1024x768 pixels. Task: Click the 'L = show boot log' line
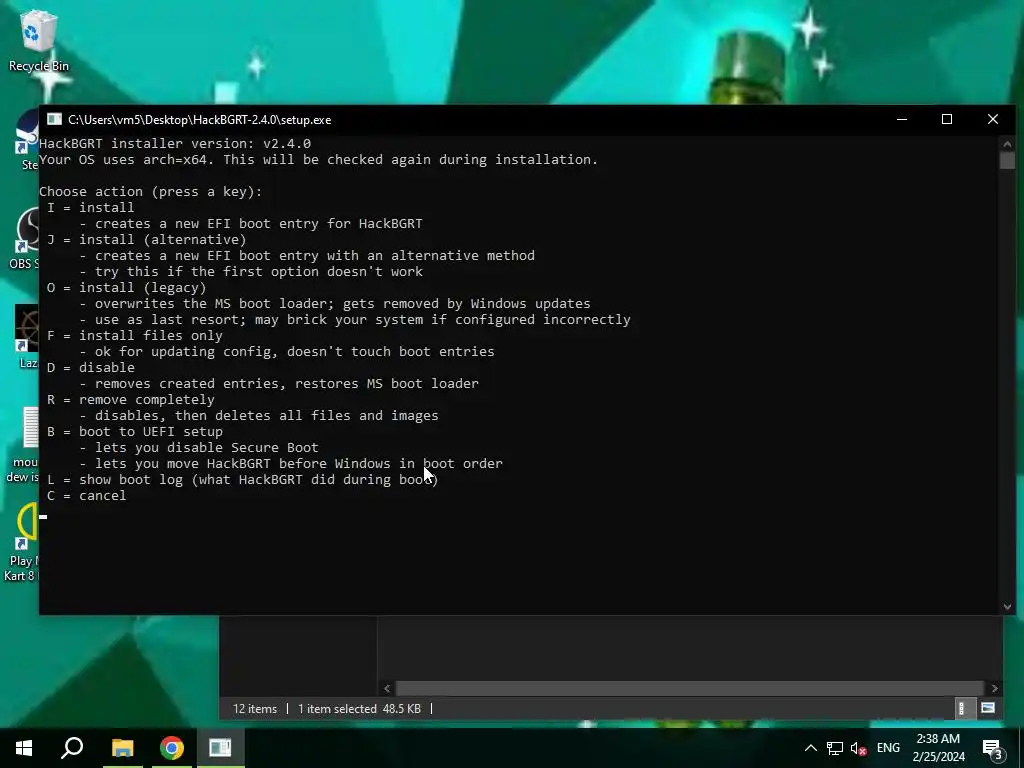click(242, 480)
